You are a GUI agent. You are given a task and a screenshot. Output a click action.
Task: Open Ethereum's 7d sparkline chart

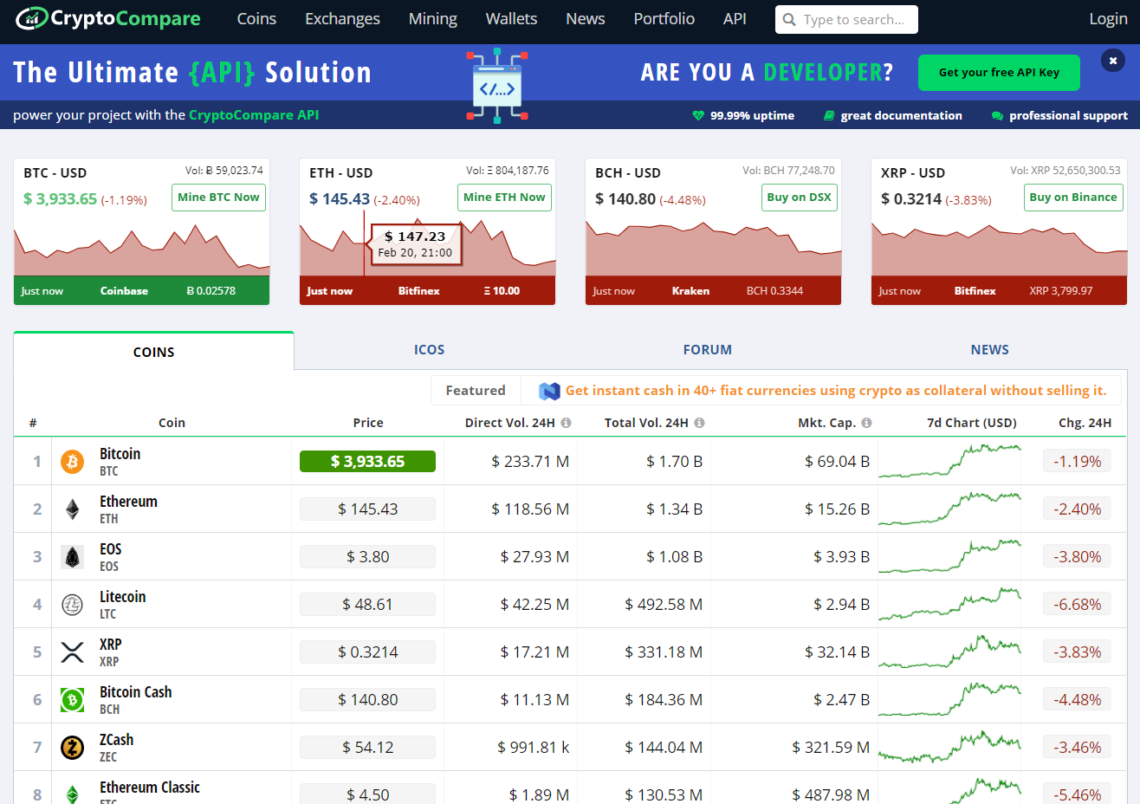coord(950,509)
